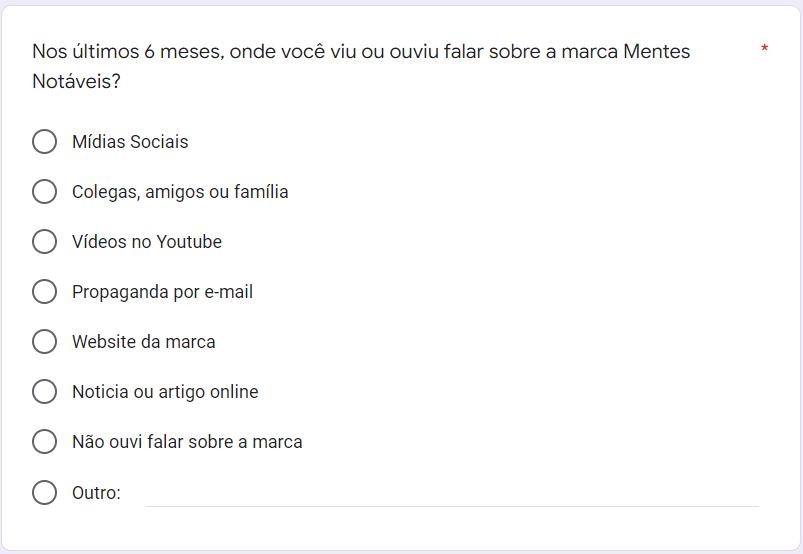Viewport: 803px width, 554px height.
Task: Mark the Vídeos no Youtube radio button
Action: [x=45, y=242]
